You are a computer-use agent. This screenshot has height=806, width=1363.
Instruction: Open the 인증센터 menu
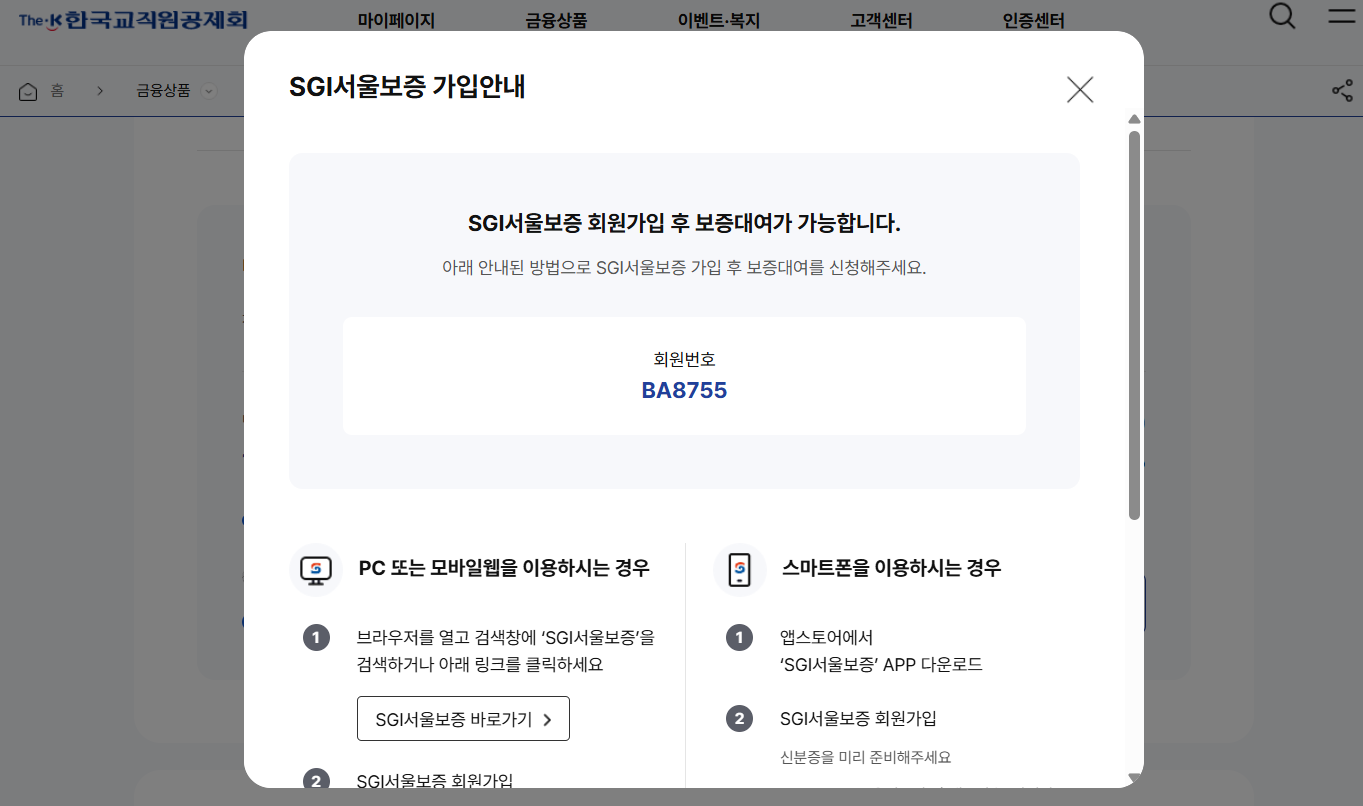coord(1033,21)
